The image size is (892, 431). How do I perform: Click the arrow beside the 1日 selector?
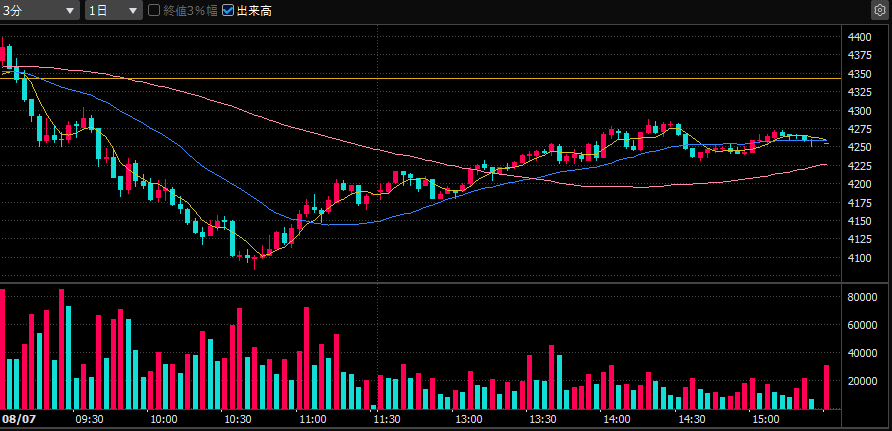point(133,11)
